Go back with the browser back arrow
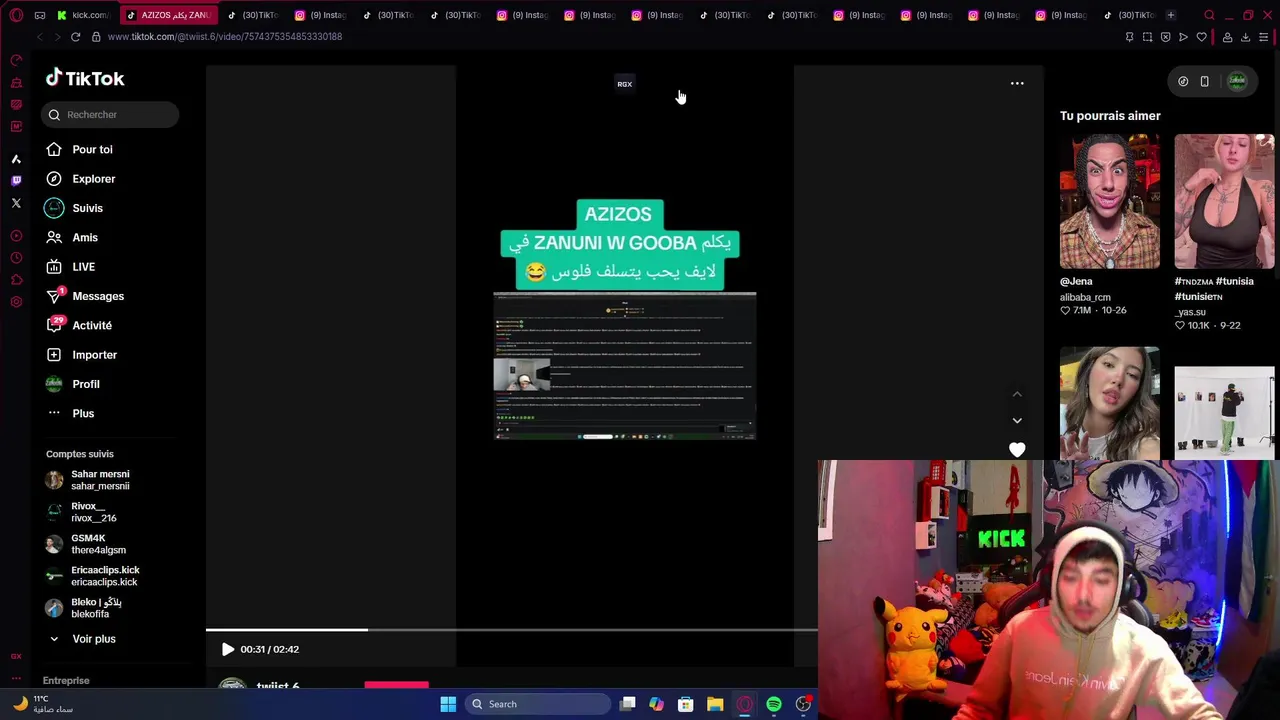This screenshot has width=1280, height=720. [39, 37]
